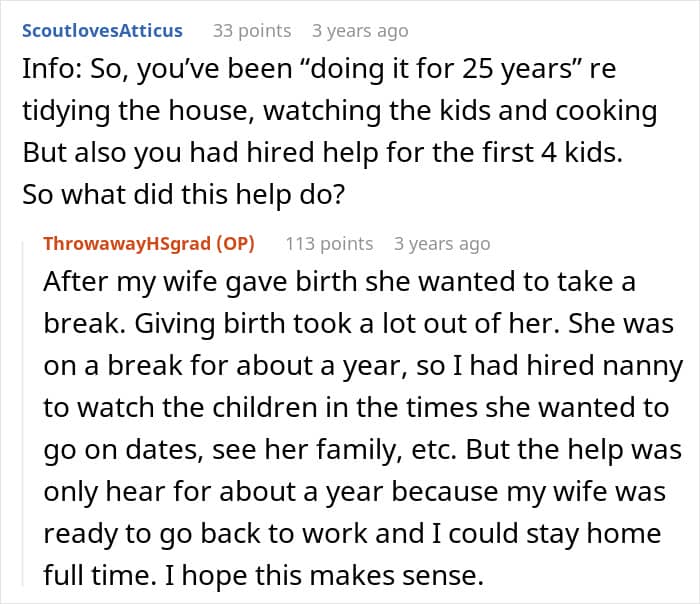
Task: Click the word "Info:" starting the comment
Action: click(47, 69)
